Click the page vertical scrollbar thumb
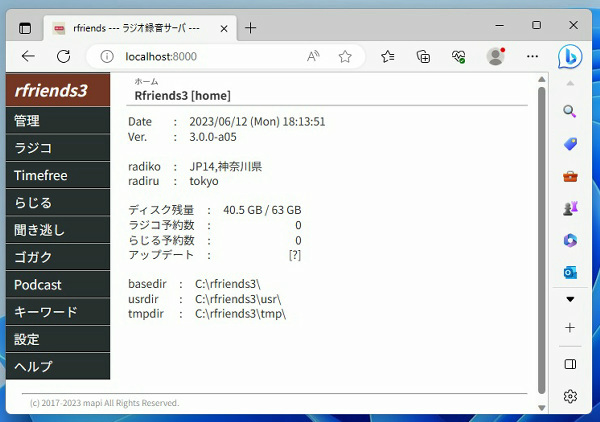The image size is (600, 422). pyautogui.click(x=541, y=240)
